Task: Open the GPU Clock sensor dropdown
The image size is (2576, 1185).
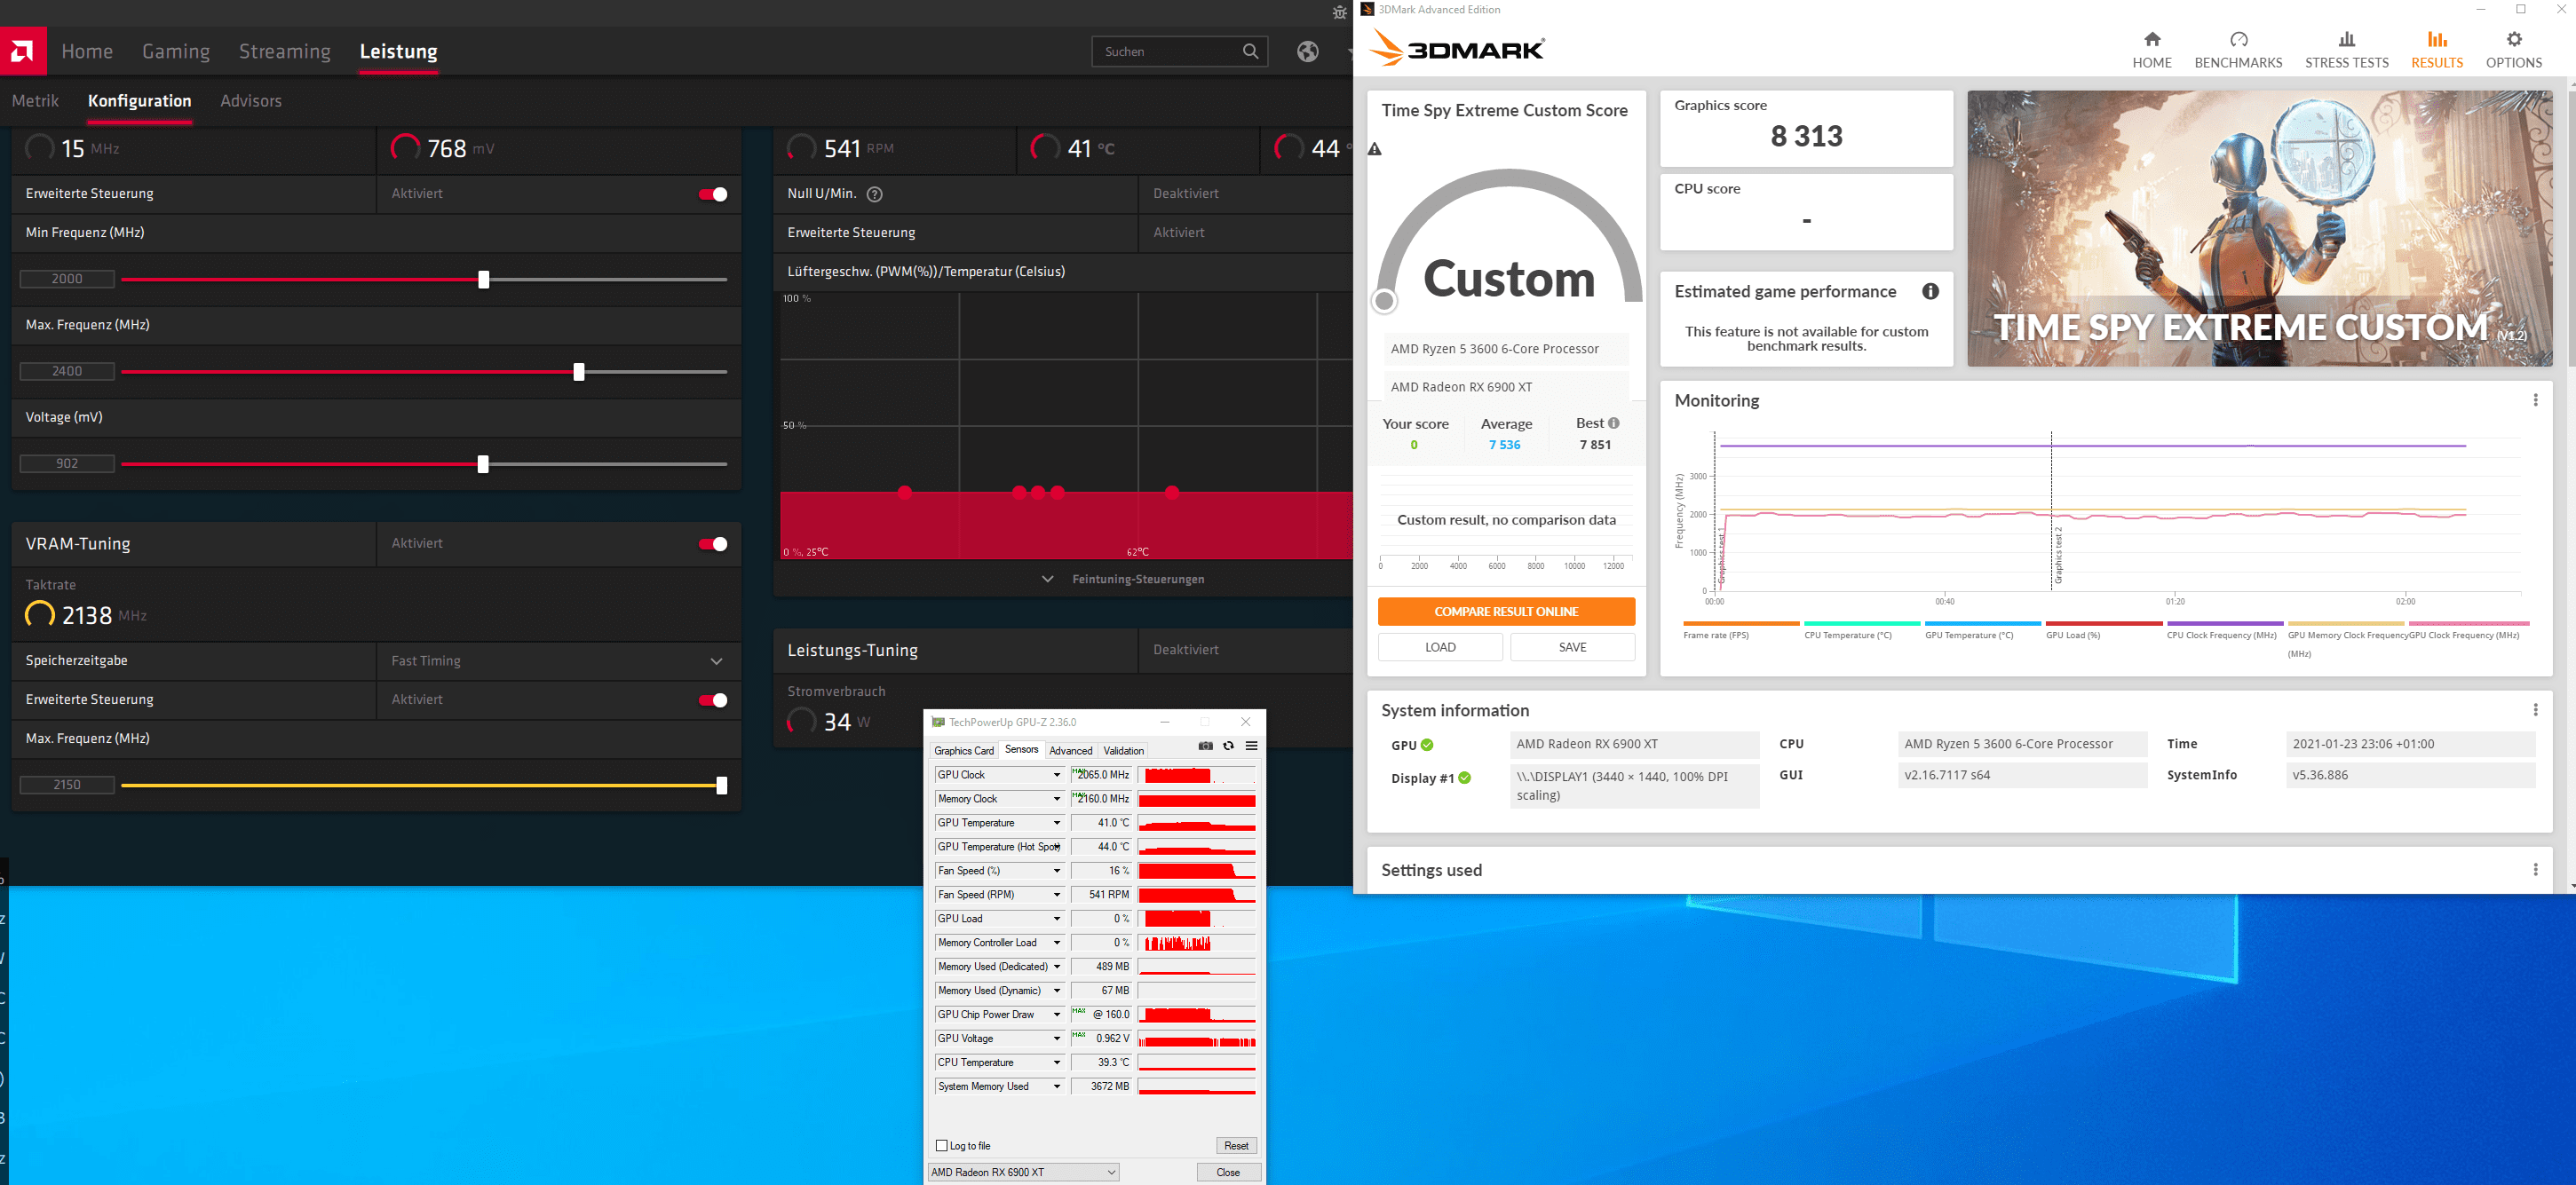Action: (1056, 775)
